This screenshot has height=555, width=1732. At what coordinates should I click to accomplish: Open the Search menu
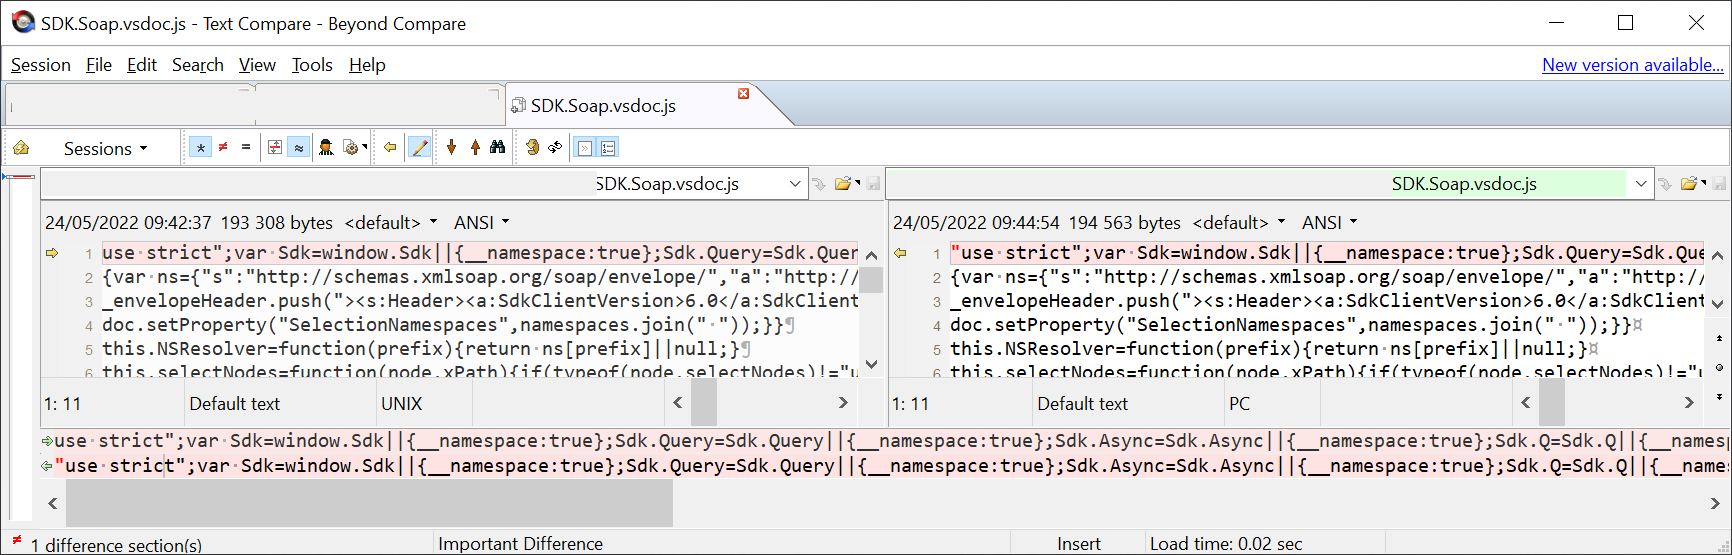[198, 65]
